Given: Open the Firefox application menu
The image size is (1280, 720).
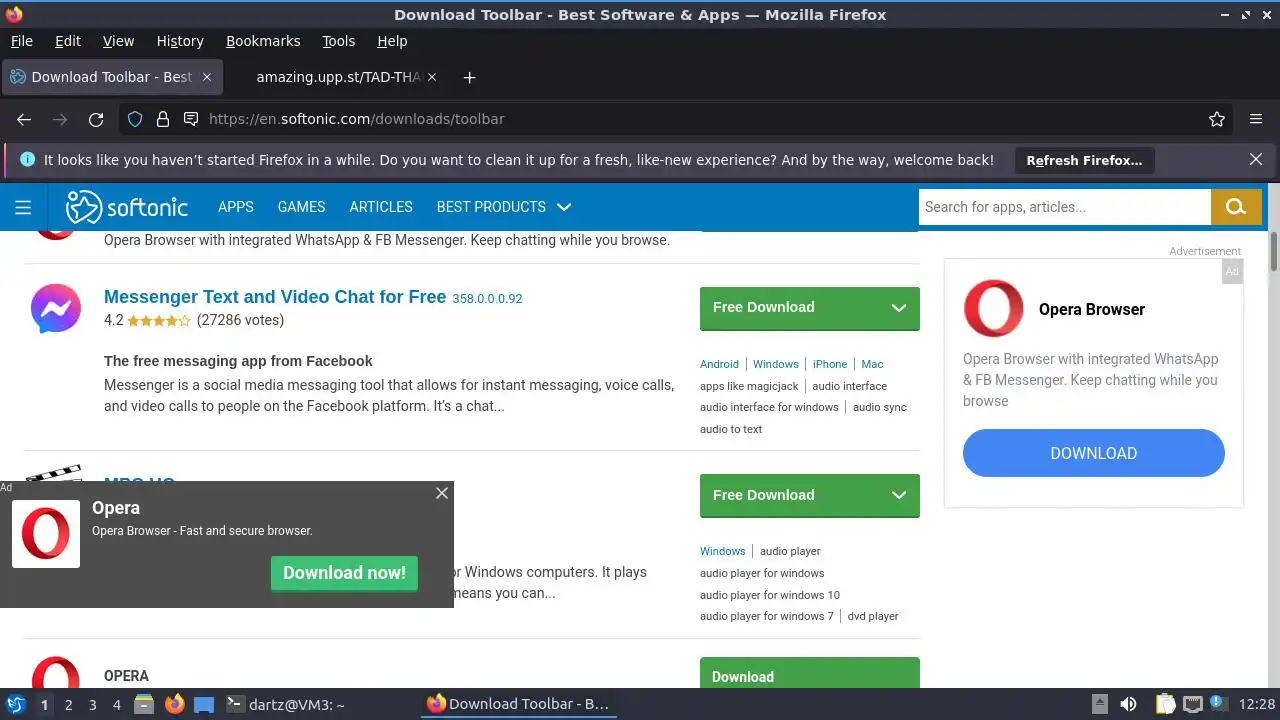Looking at the screenshot, I should (1256, 119).
